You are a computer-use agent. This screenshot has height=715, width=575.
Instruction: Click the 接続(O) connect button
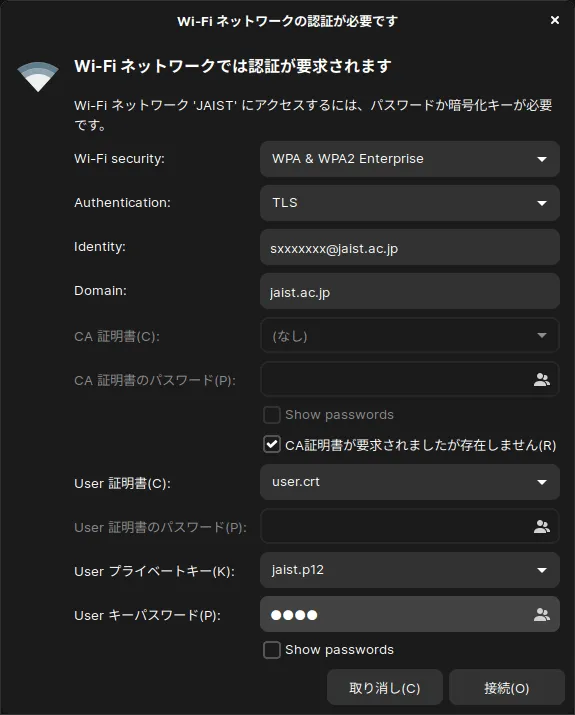pyautogui.click(x=507, y=688)
